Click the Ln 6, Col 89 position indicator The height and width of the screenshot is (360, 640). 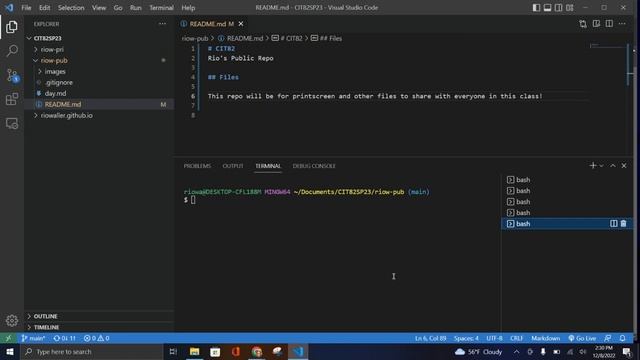[x=431, y=338]
